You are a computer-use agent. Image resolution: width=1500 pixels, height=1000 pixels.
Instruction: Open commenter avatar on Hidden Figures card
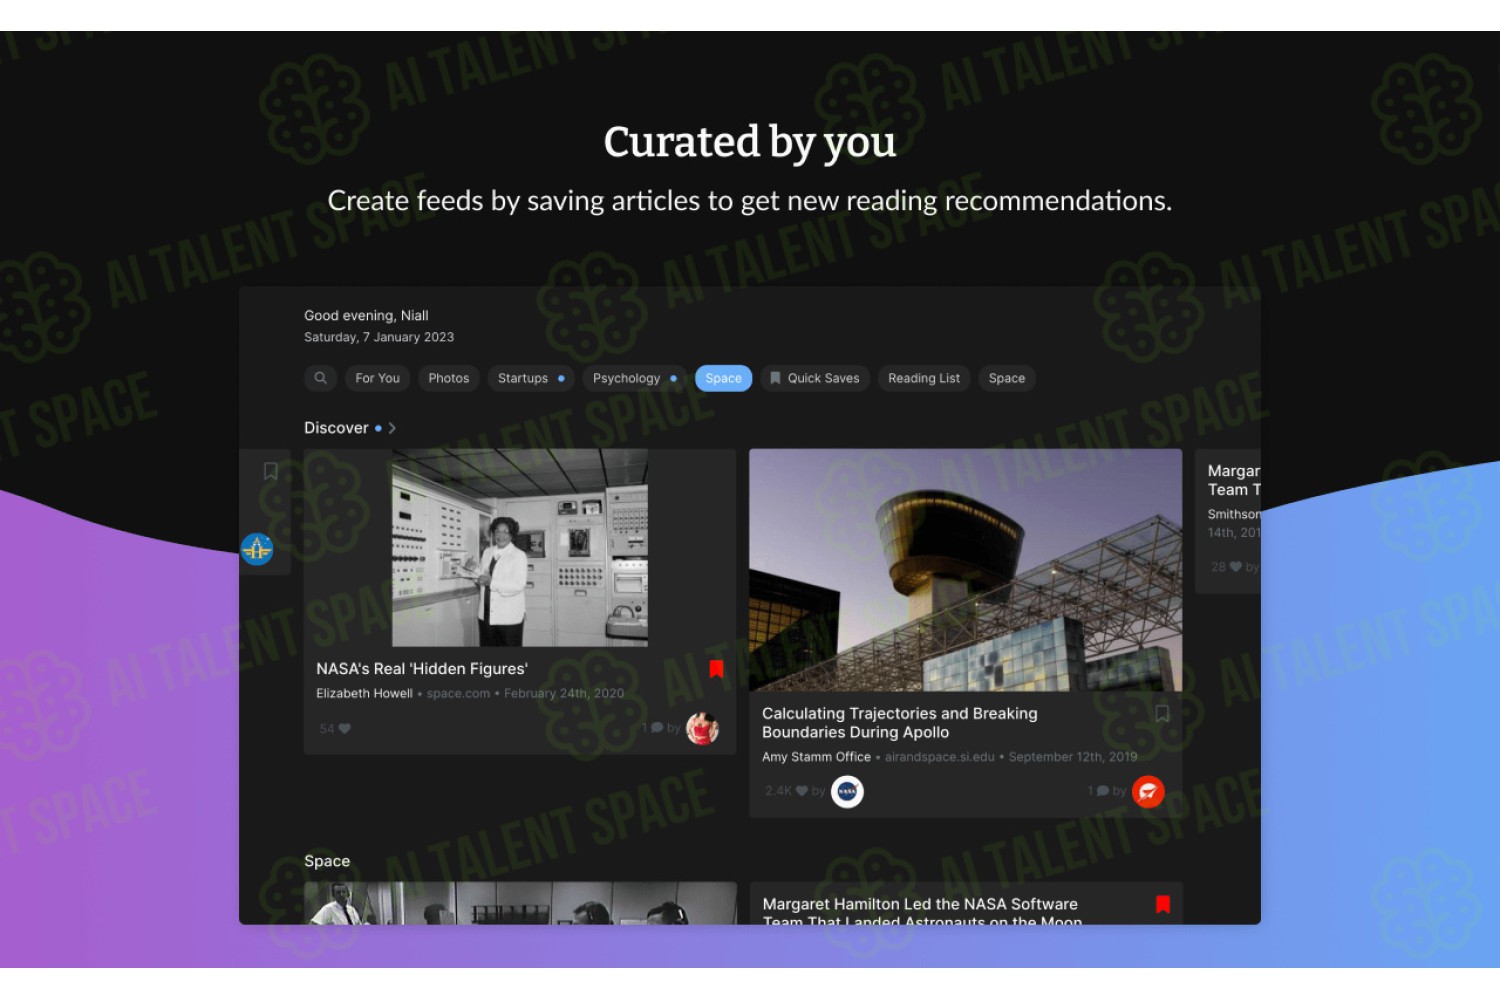click(702, 729)
